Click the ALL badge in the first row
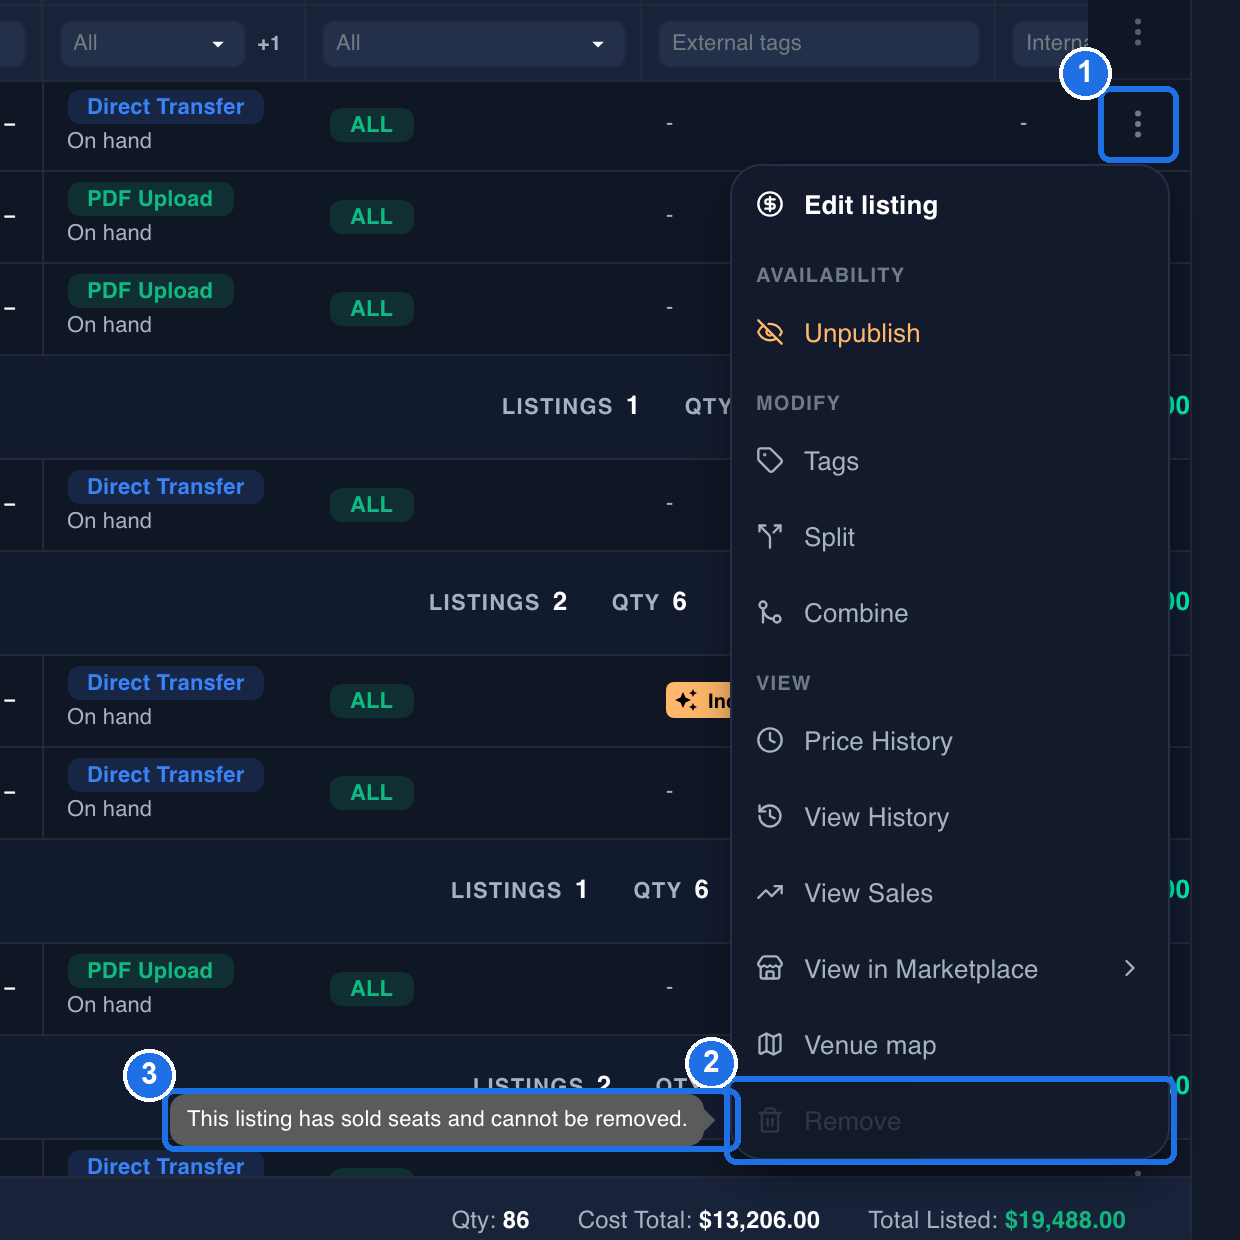The height and width of the screenshot is (1240, 1240). coord(372,125)
